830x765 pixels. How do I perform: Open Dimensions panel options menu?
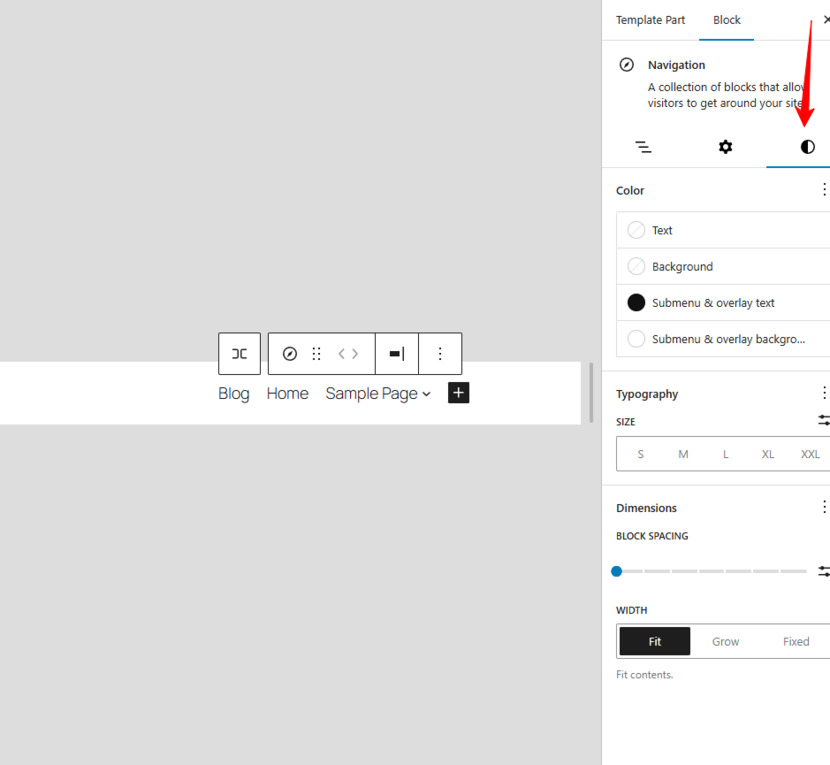(x=824, y=507)
